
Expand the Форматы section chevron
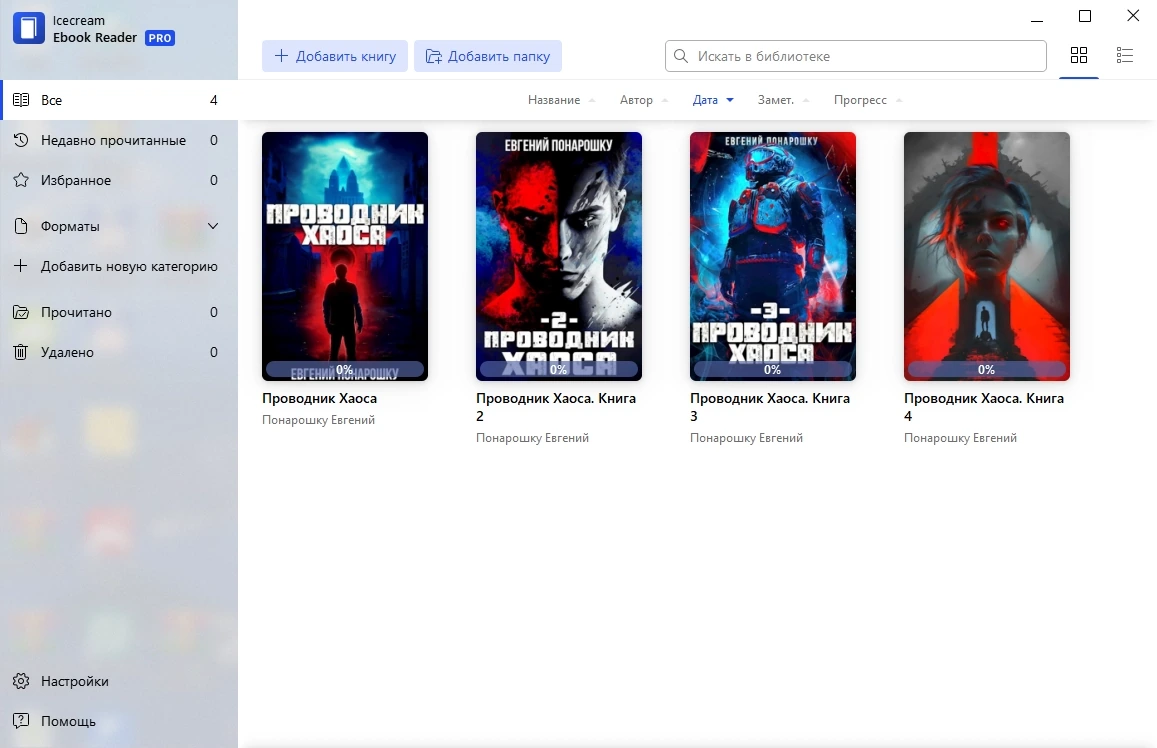click(213, 226)
